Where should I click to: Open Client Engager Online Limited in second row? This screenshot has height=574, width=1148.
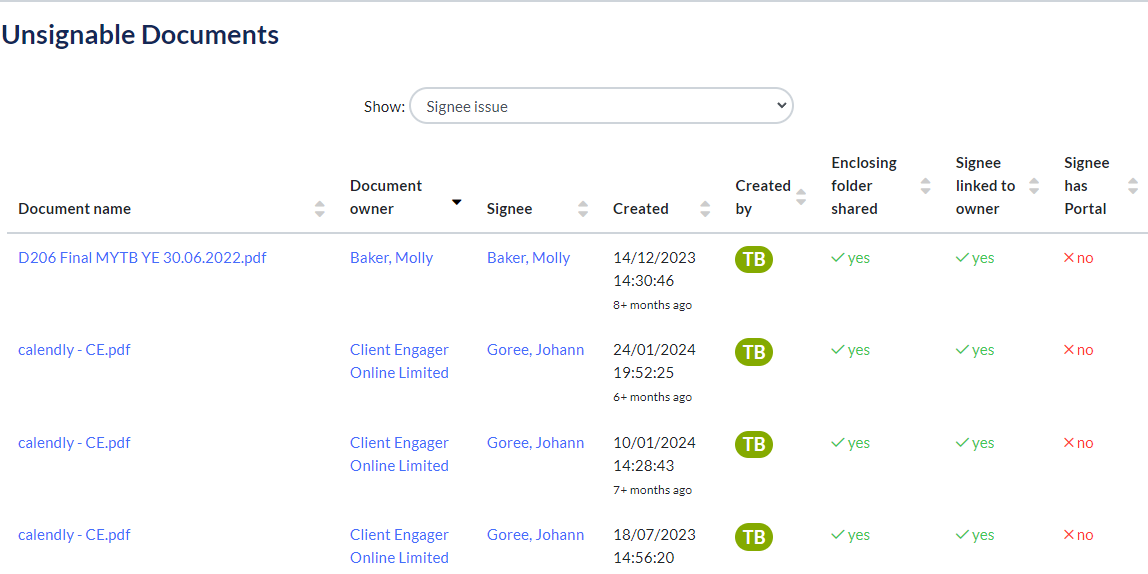(399, 361)
